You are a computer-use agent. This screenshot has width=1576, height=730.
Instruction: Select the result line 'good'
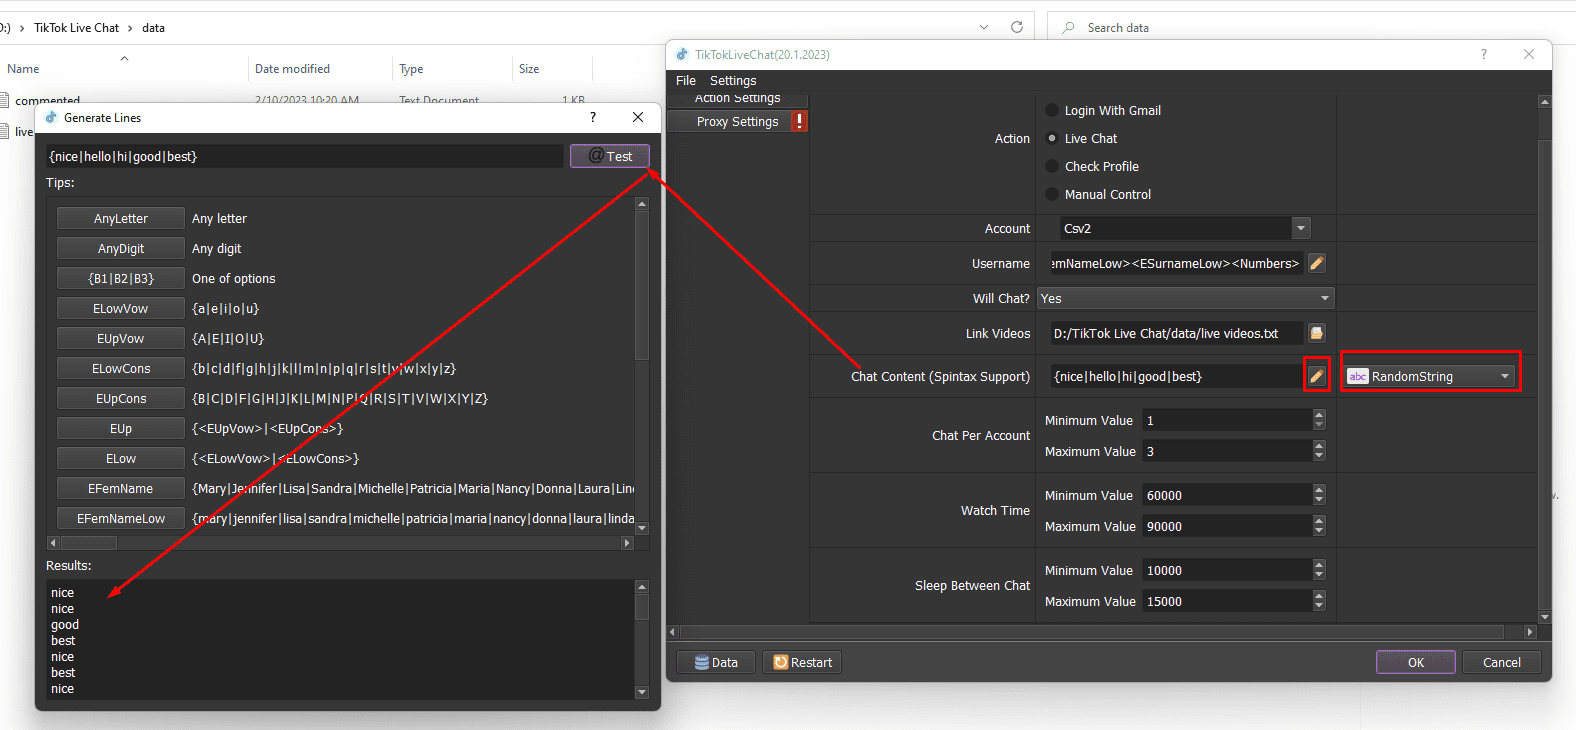[65, 625]
